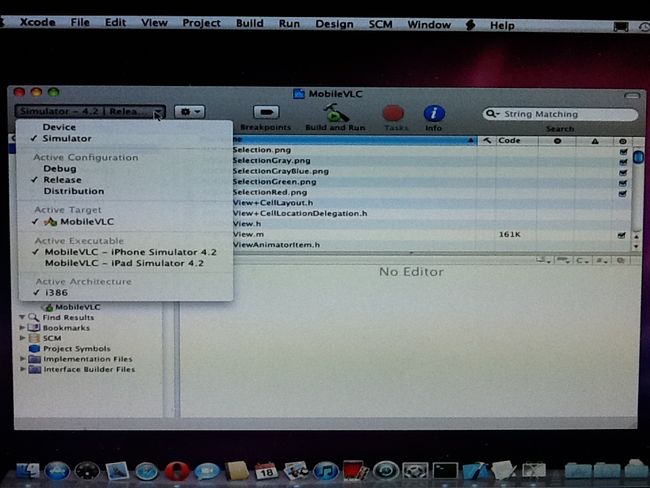Viewport: 650px width, 488px height.
Task: Open the scripts menu icon before Help
Action: coord(470,25)
